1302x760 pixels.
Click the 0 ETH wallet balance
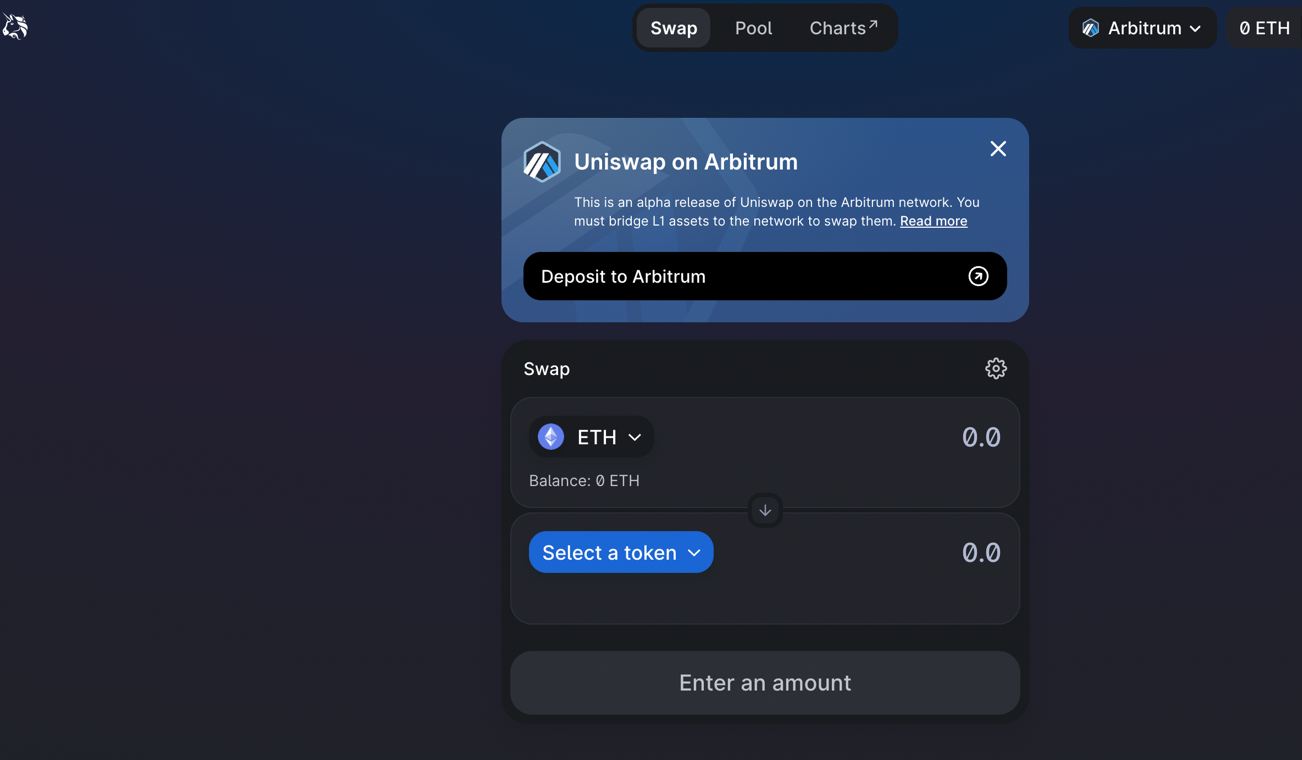1264,28
